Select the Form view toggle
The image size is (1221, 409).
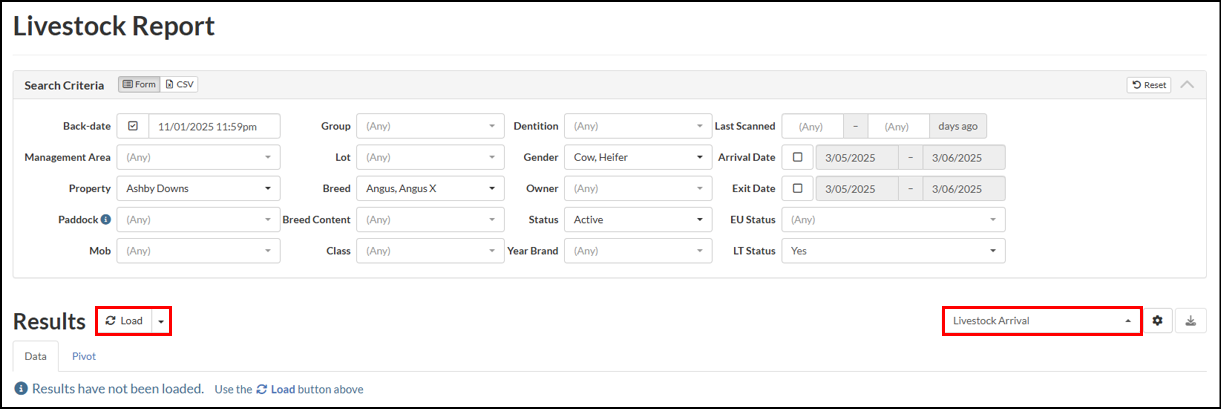pyautogui.click(x=139, y=85)
